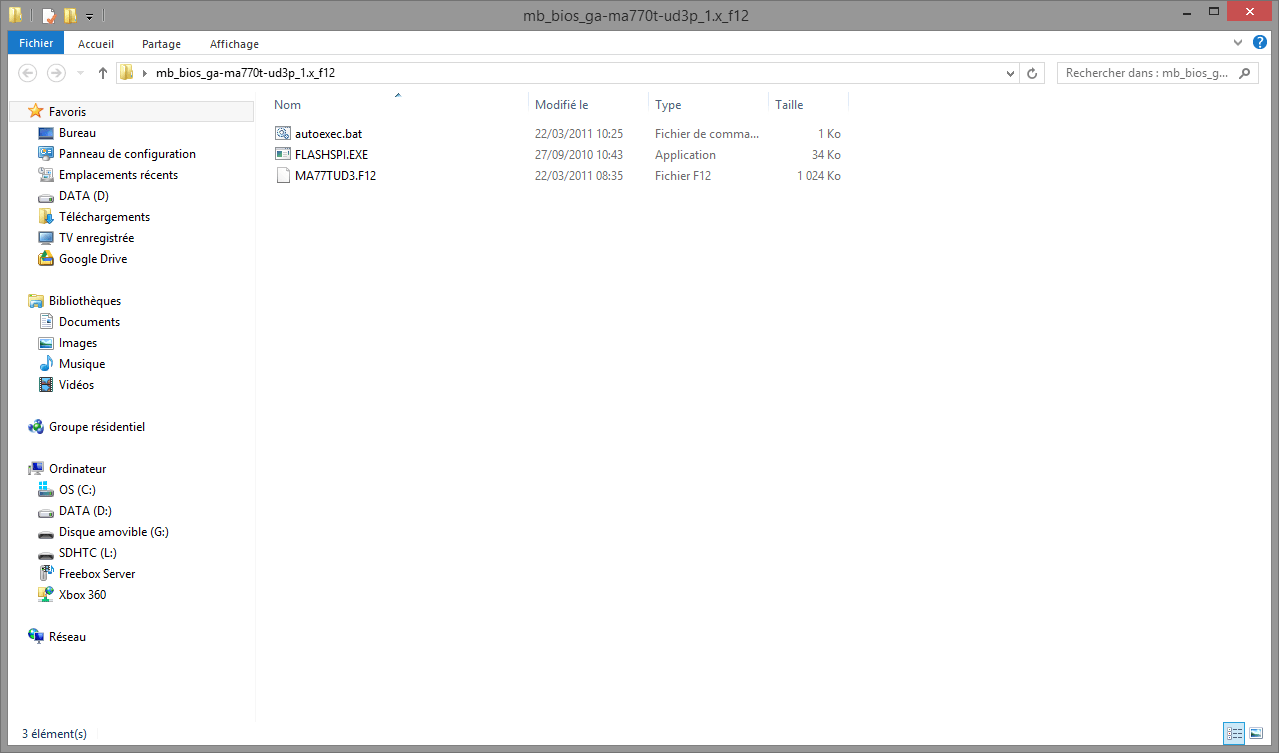Select the autoexec.bat file icon

click(282, 133)
